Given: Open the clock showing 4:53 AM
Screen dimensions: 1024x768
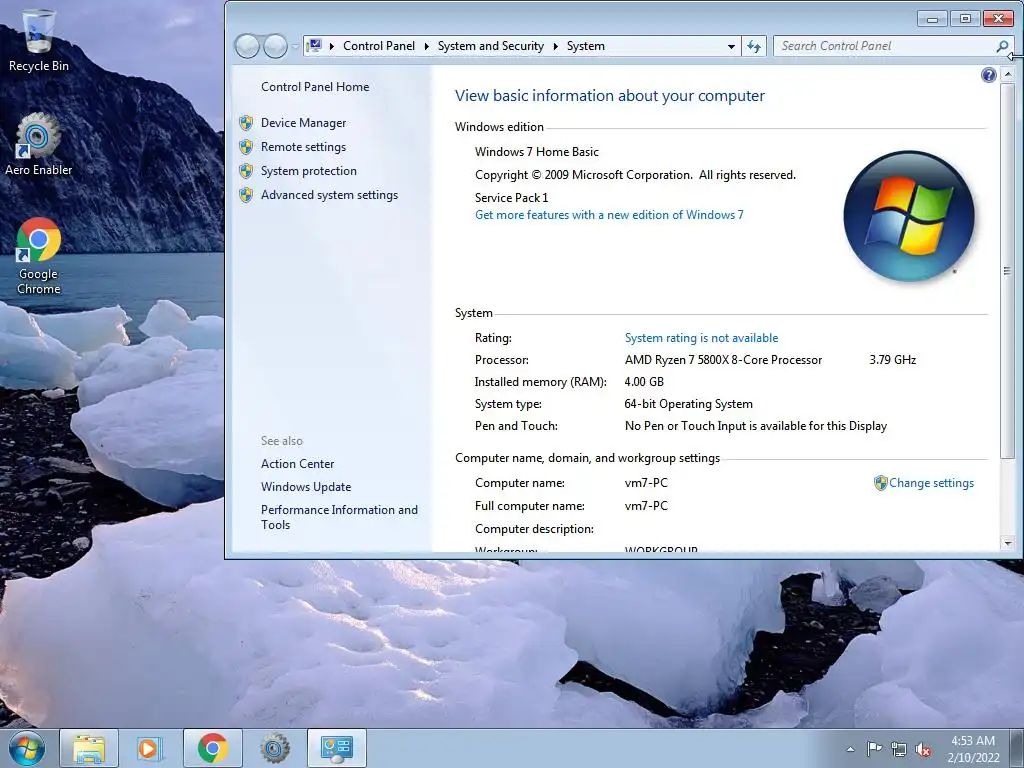Looking at the screenshot, I should (973, 748).
